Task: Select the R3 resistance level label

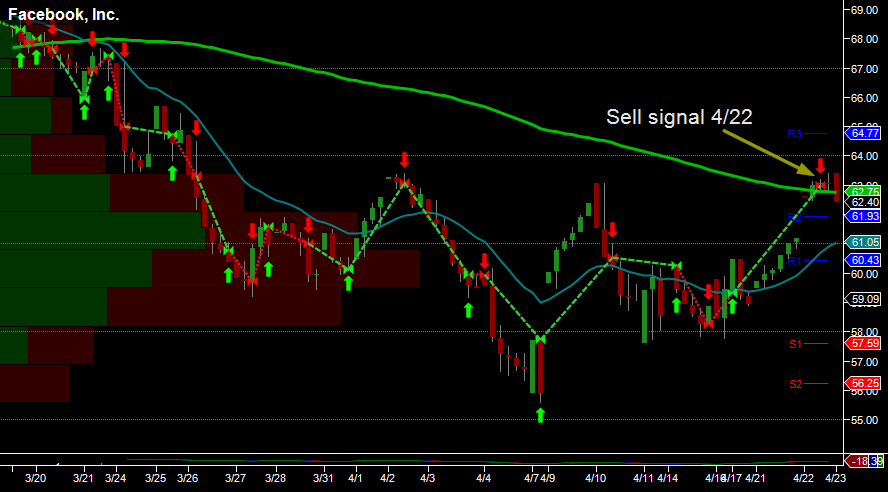Action: point(795,134)
